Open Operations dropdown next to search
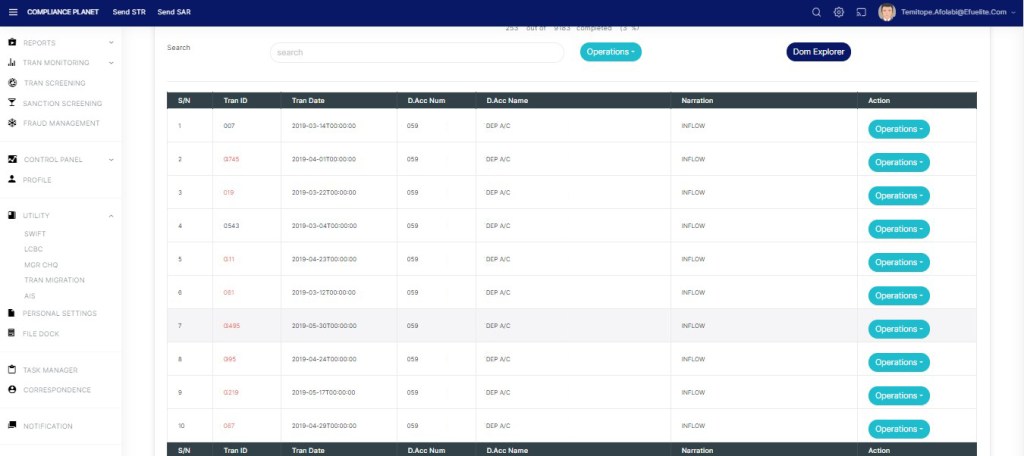 [610, 51]
